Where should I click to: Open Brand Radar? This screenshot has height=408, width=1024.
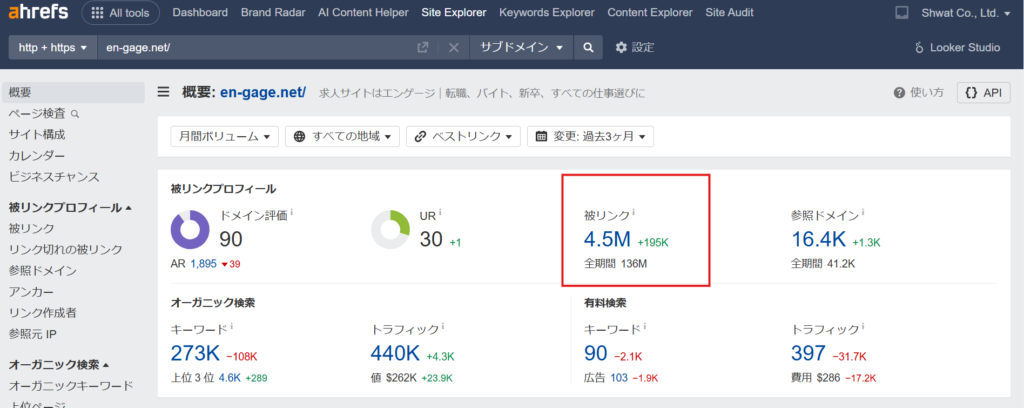pyautogui.click(x=273, y=12)
